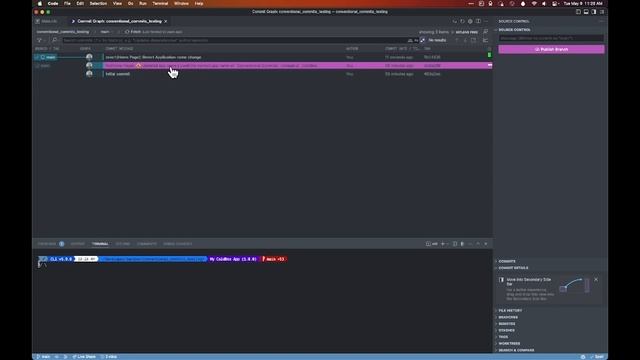Open the more actions ellipsis in Source Control header
640x360 pixels.
coord(601,21)
